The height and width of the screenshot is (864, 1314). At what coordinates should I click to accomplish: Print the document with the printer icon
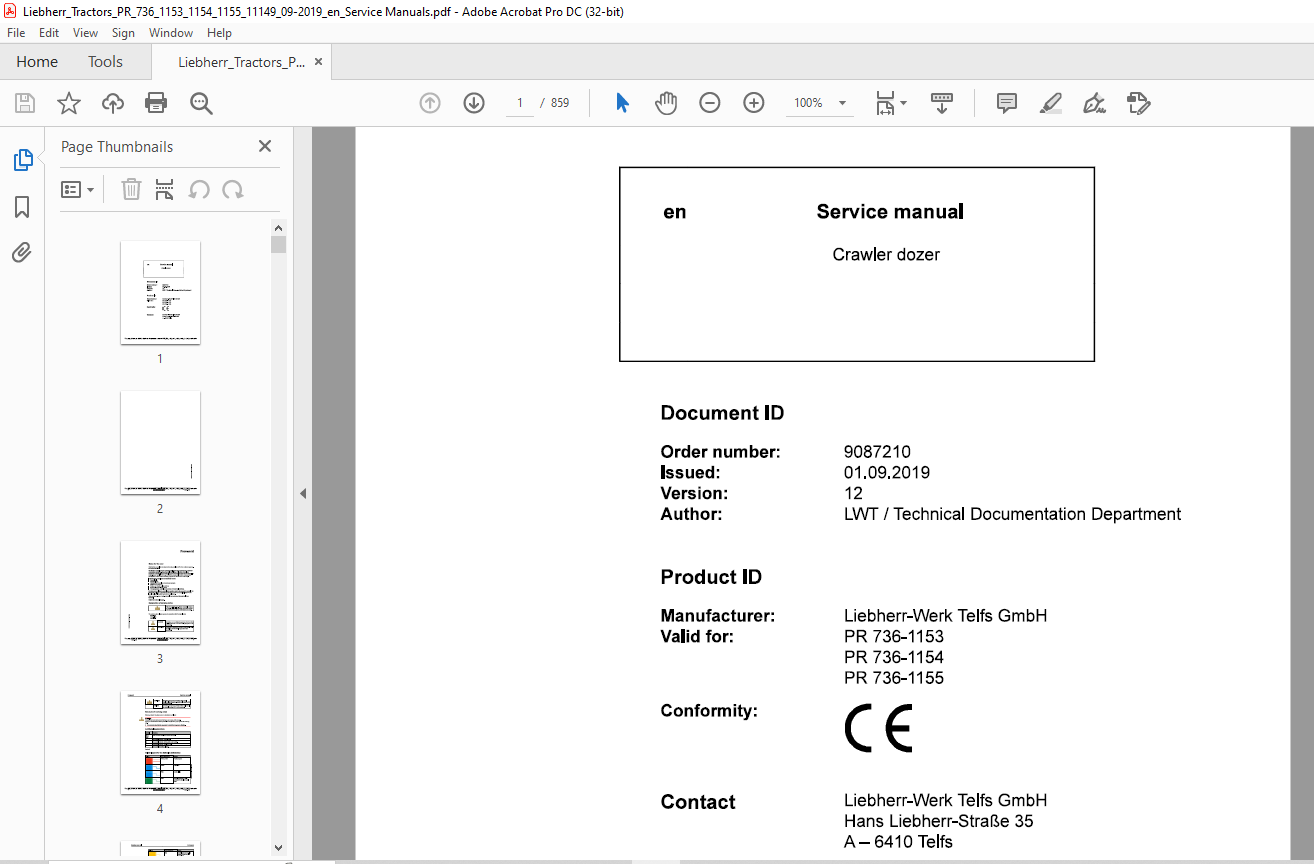pyautogui.click(x=156, y=103)
